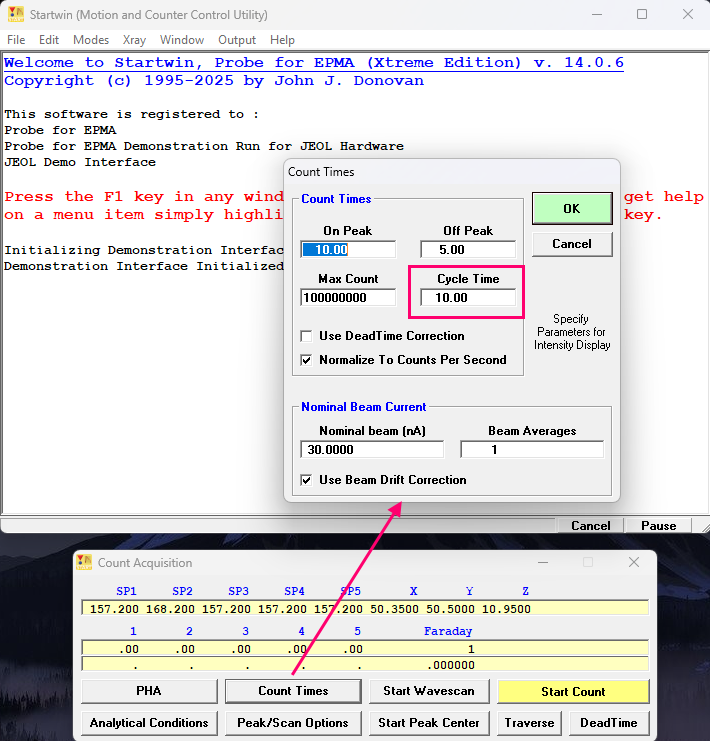The width and height of the screenshot is (710, 741).
Task: Click the Startwin application icon in title bar
Action: click(x=16, y=15)
